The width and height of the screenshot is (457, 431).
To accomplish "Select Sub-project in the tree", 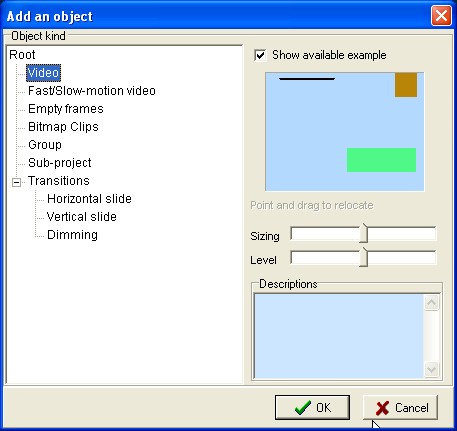I will point(60,163).
